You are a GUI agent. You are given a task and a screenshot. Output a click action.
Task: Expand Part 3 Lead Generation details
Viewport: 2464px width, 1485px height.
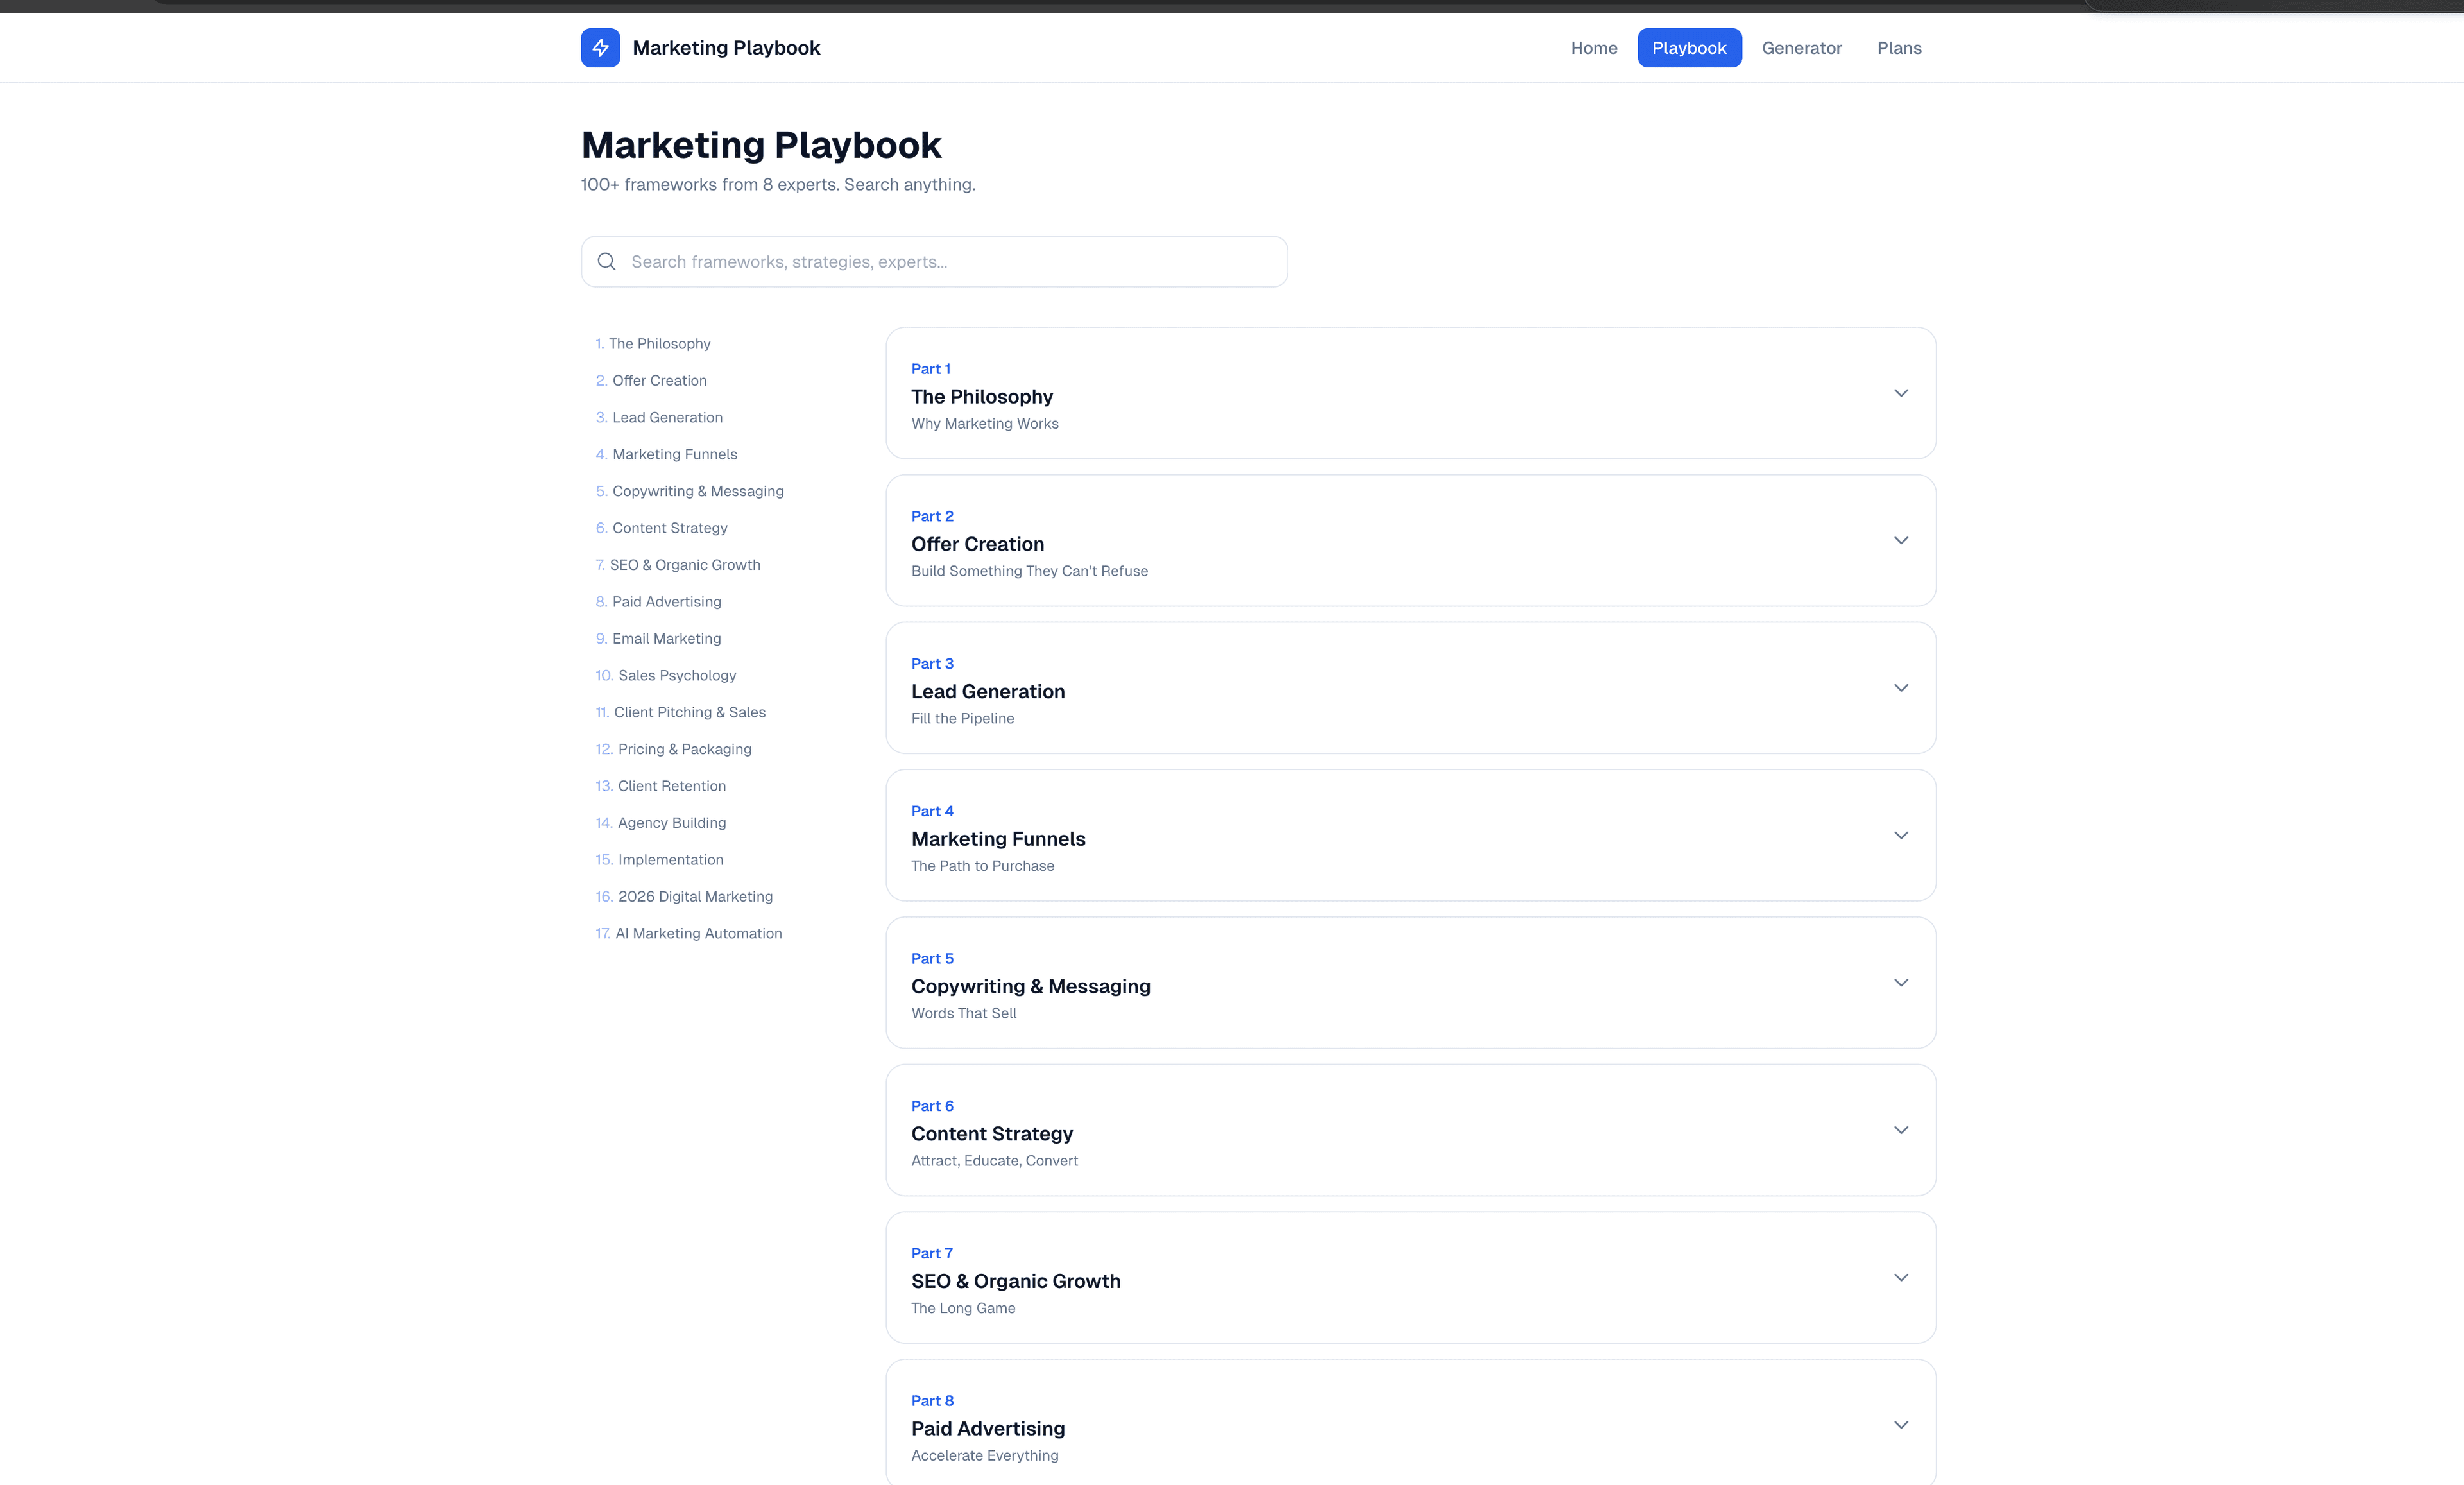tap(1900, 688)
